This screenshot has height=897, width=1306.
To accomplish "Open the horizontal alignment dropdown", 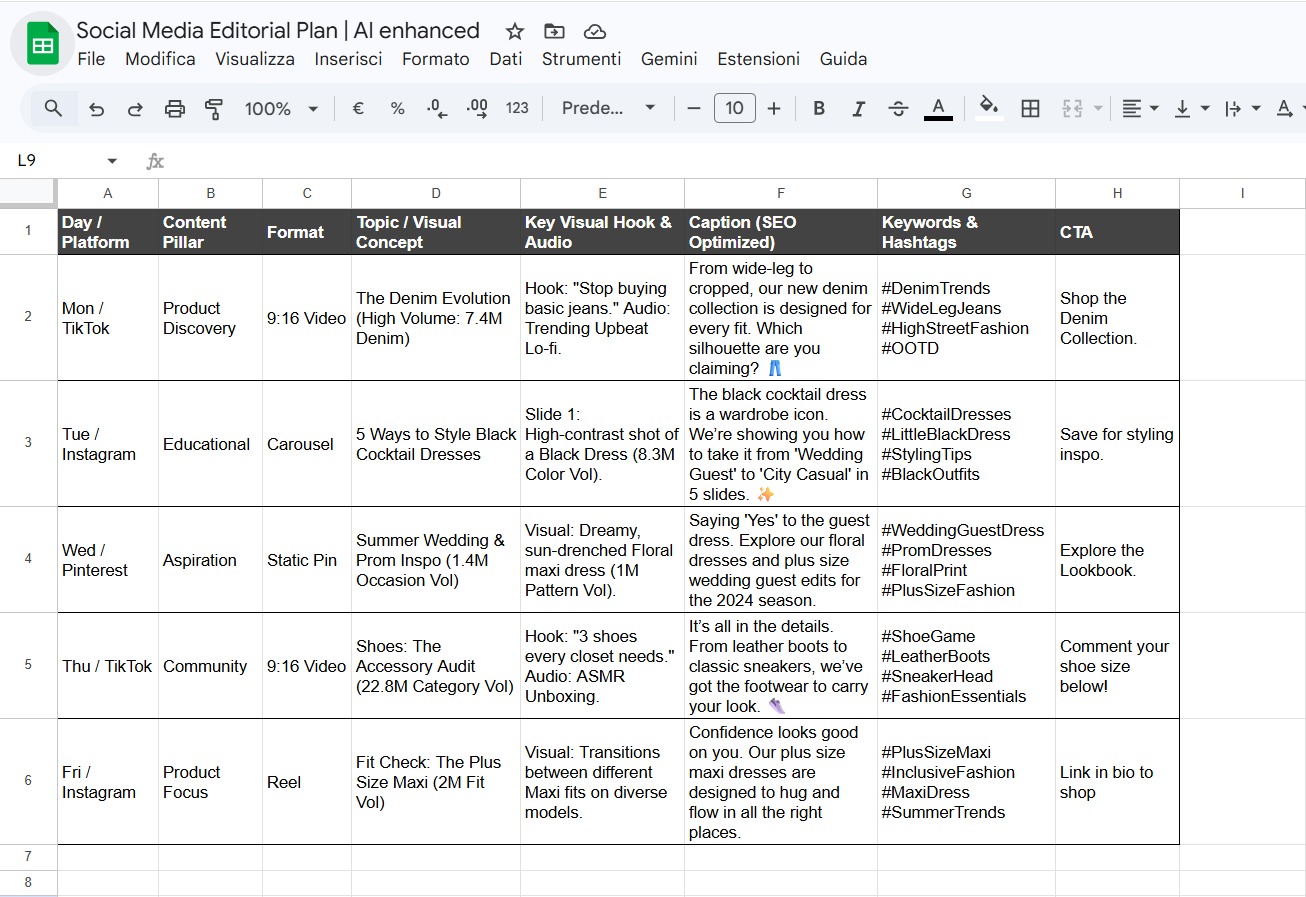I will pos(1138,108).
